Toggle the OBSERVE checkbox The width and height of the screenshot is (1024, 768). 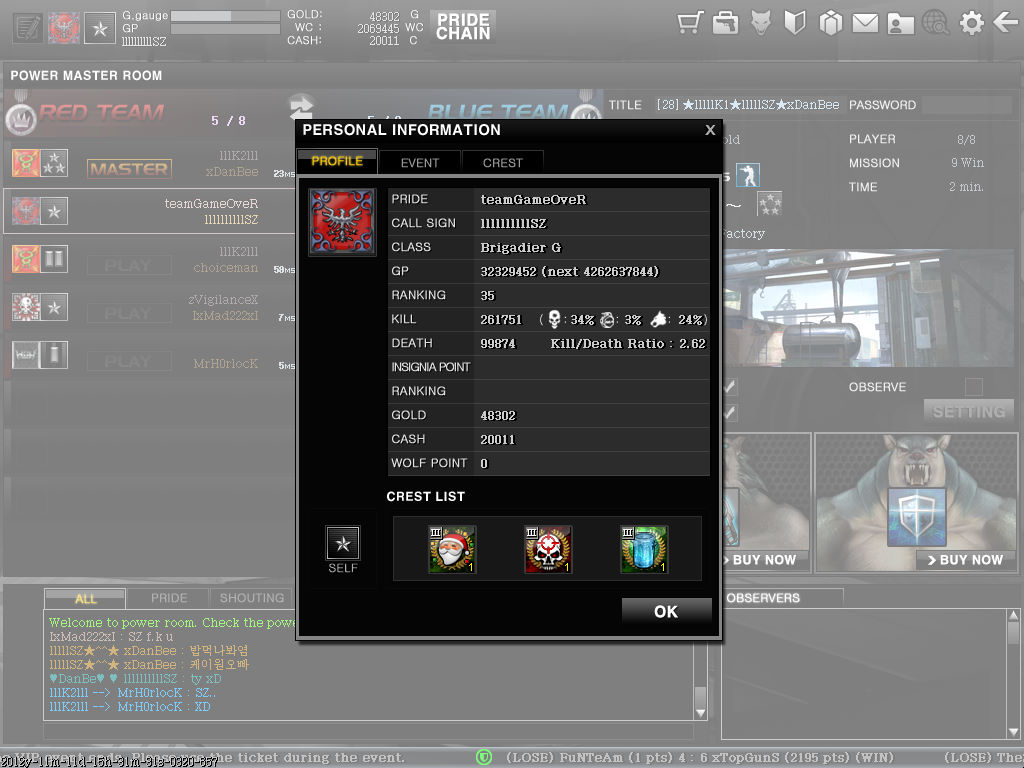coord(973,387)
